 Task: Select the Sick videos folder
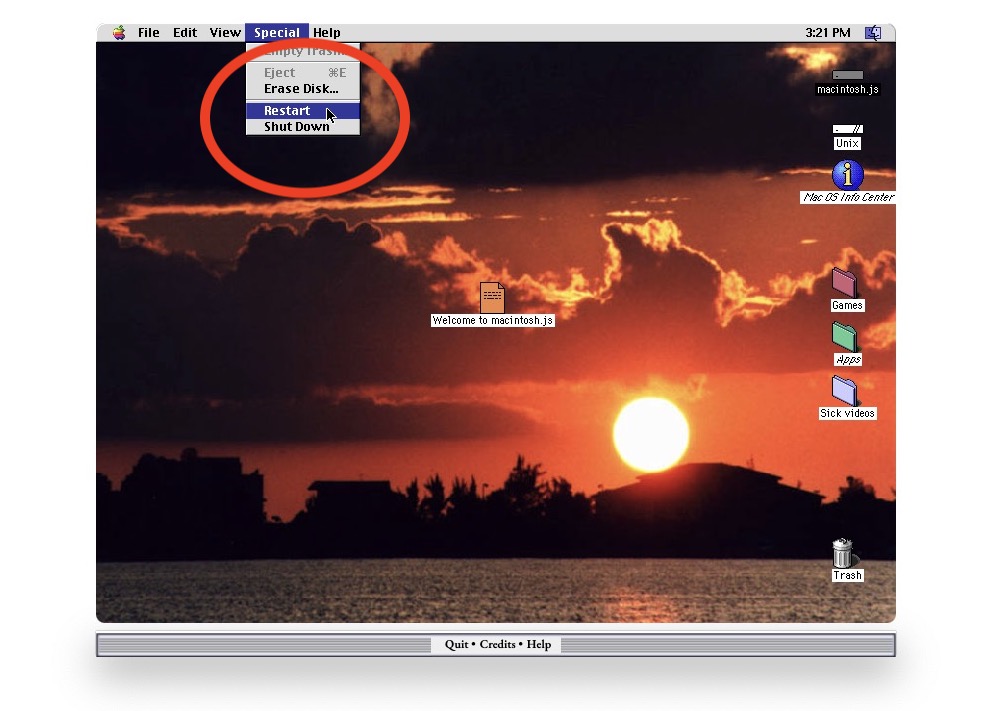coord(846,391)
